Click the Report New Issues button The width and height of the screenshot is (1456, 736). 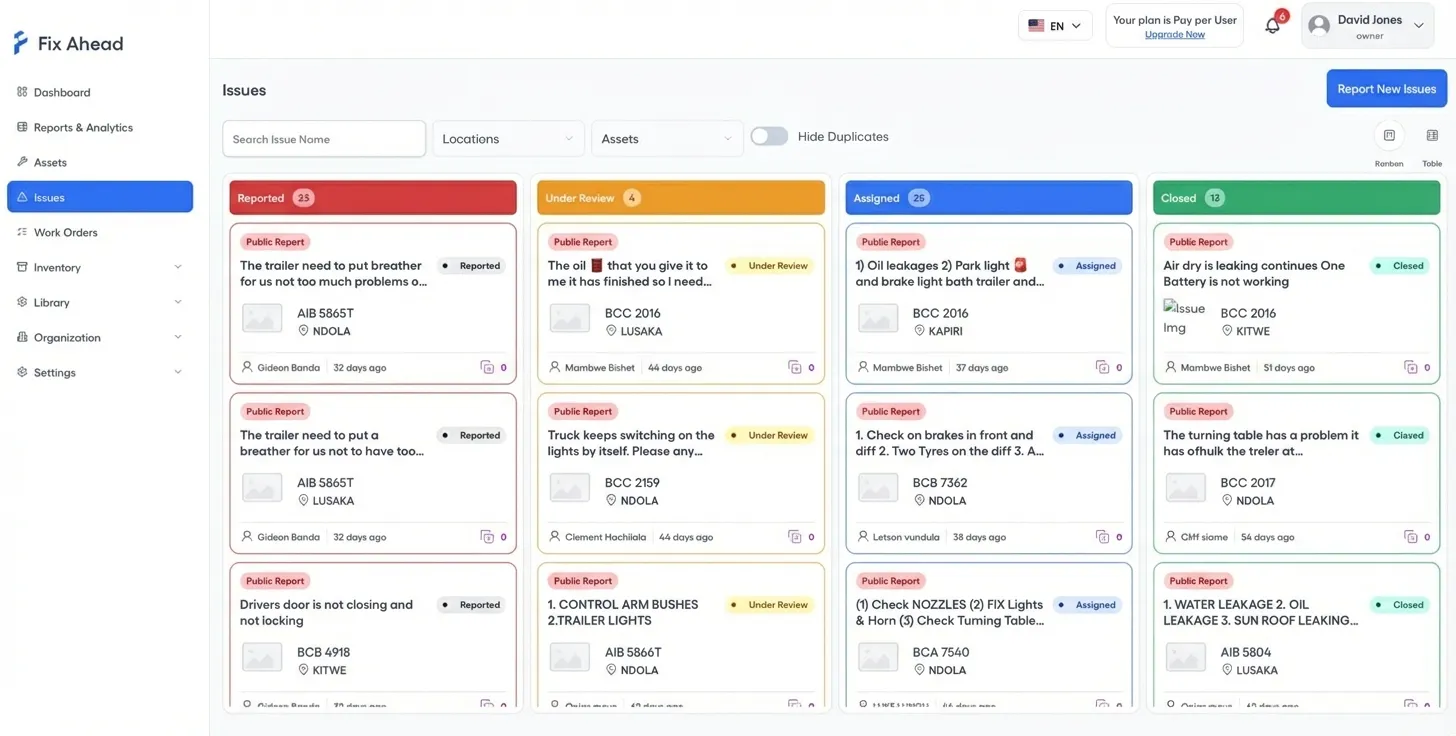pos(1386,88)
